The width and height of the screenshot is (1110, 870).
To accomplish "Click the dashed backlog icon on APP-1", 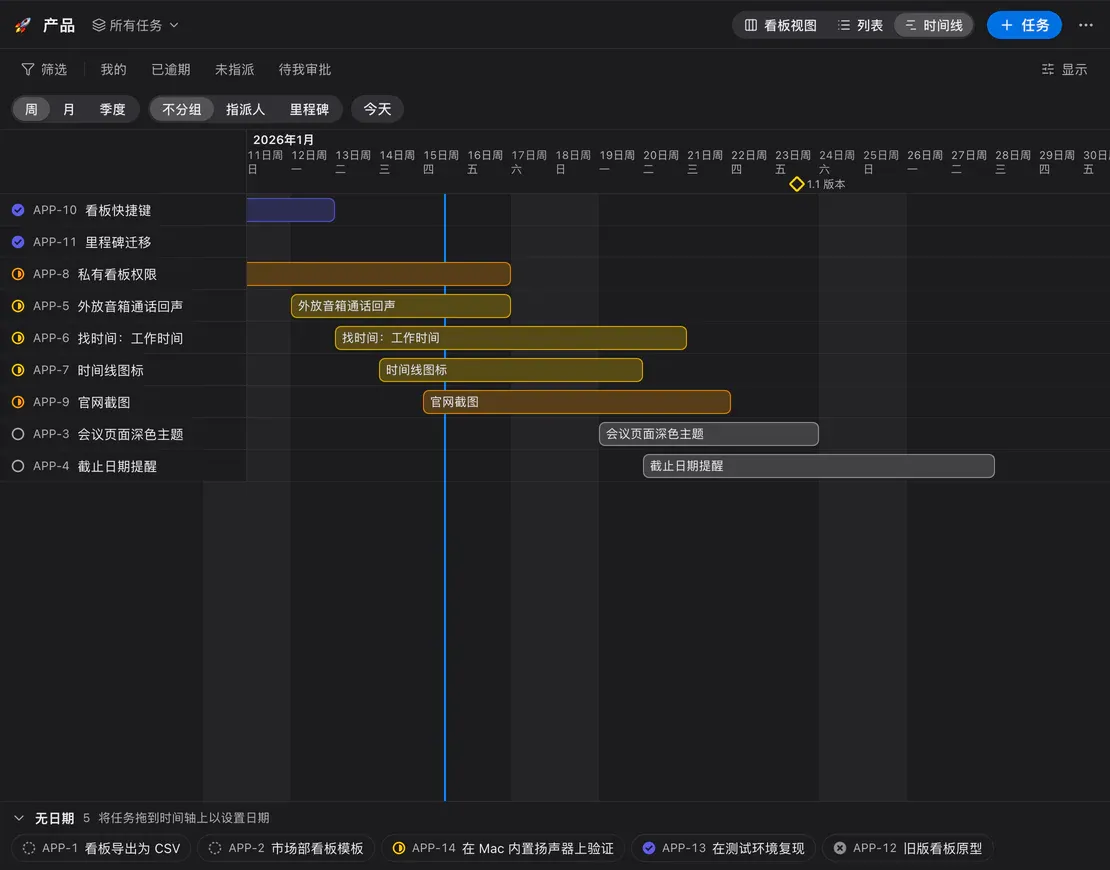I will click(x=29, y=848).
